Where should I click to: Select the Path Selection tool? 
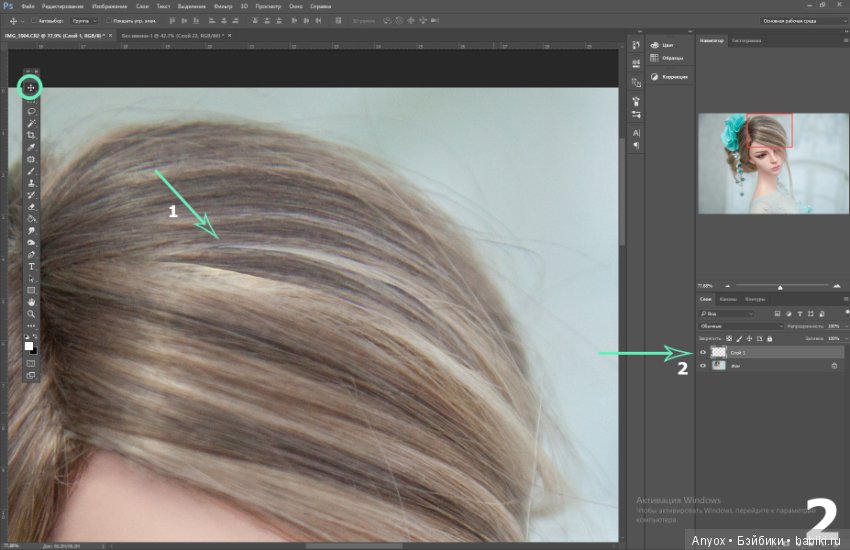(x=31, y=279)
